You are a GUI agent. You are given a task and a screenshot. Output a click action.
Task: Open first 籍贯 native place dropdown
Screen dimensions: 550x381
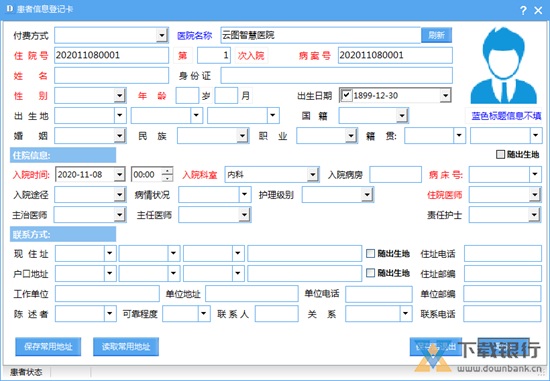(x=459, y=135)
